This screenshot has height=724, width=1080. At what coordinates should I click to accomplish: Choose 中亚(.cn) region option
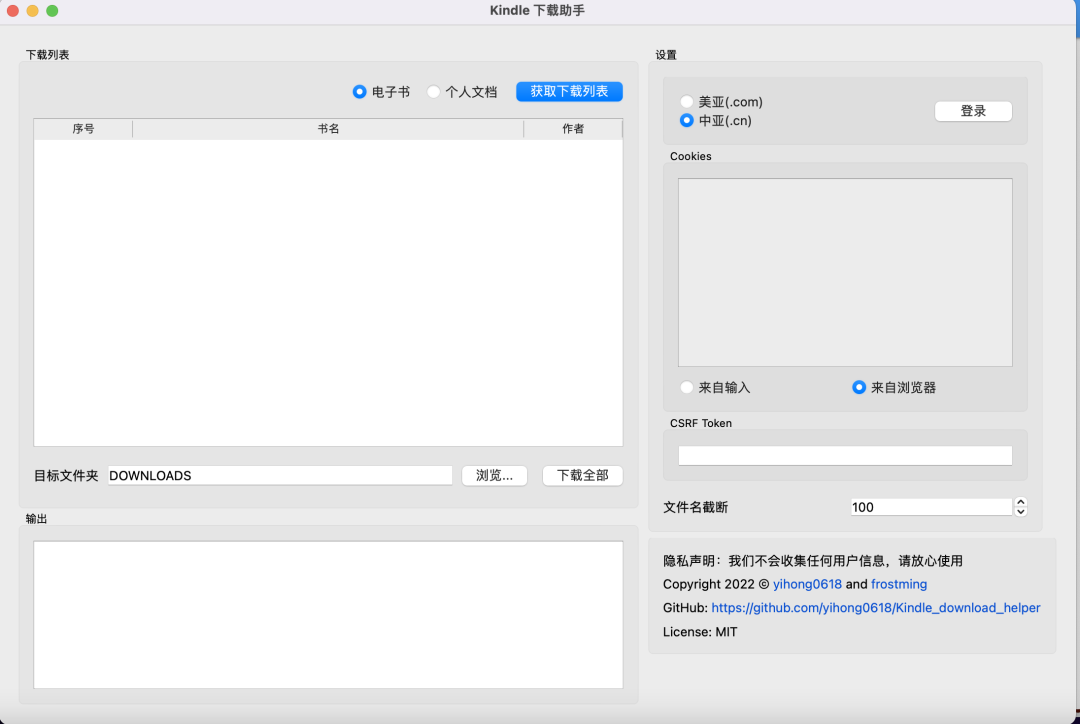pos(687,121)
